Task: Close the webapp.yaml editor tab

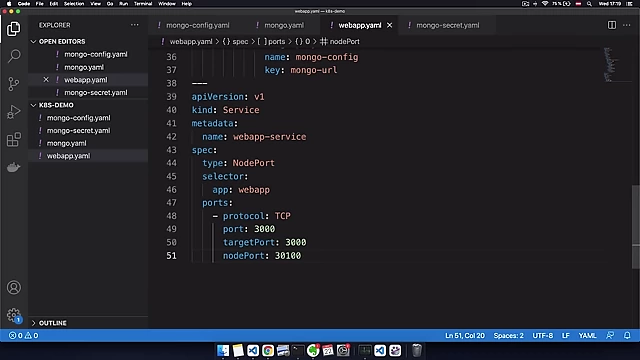Action: pos(389,25)
